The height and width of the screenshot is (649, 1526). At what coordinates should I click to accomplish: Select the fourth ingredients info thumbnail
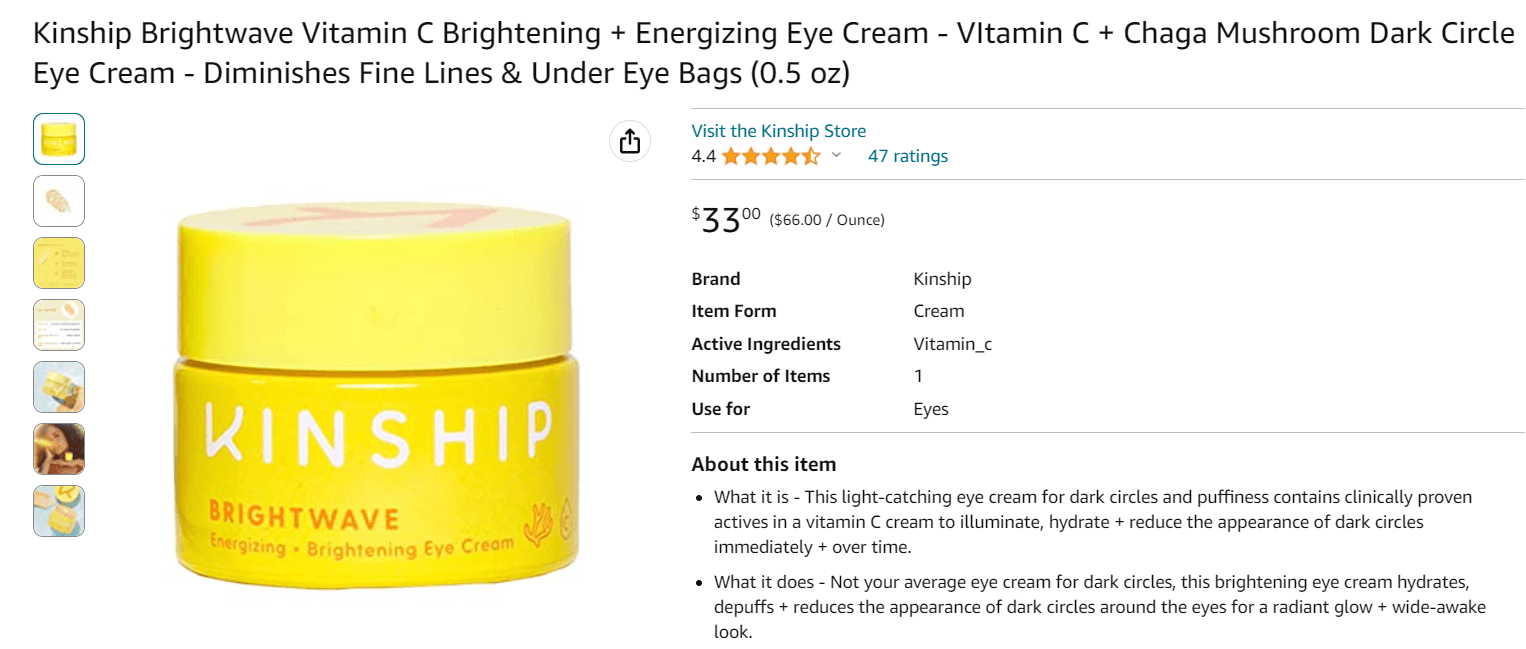[59, 325]
